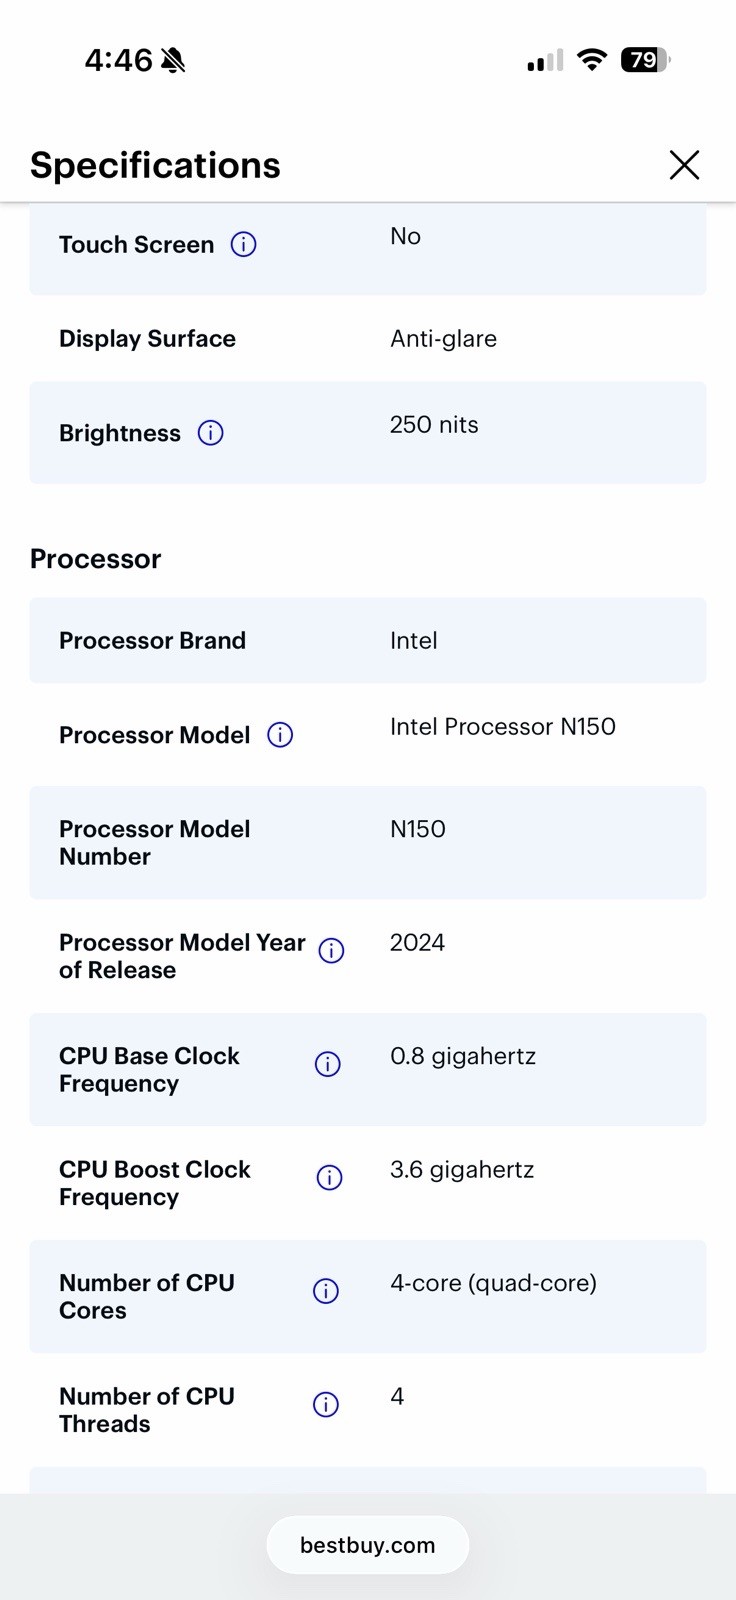Tap the Specifications title
736x1600 pixels.
coord(155,166)
